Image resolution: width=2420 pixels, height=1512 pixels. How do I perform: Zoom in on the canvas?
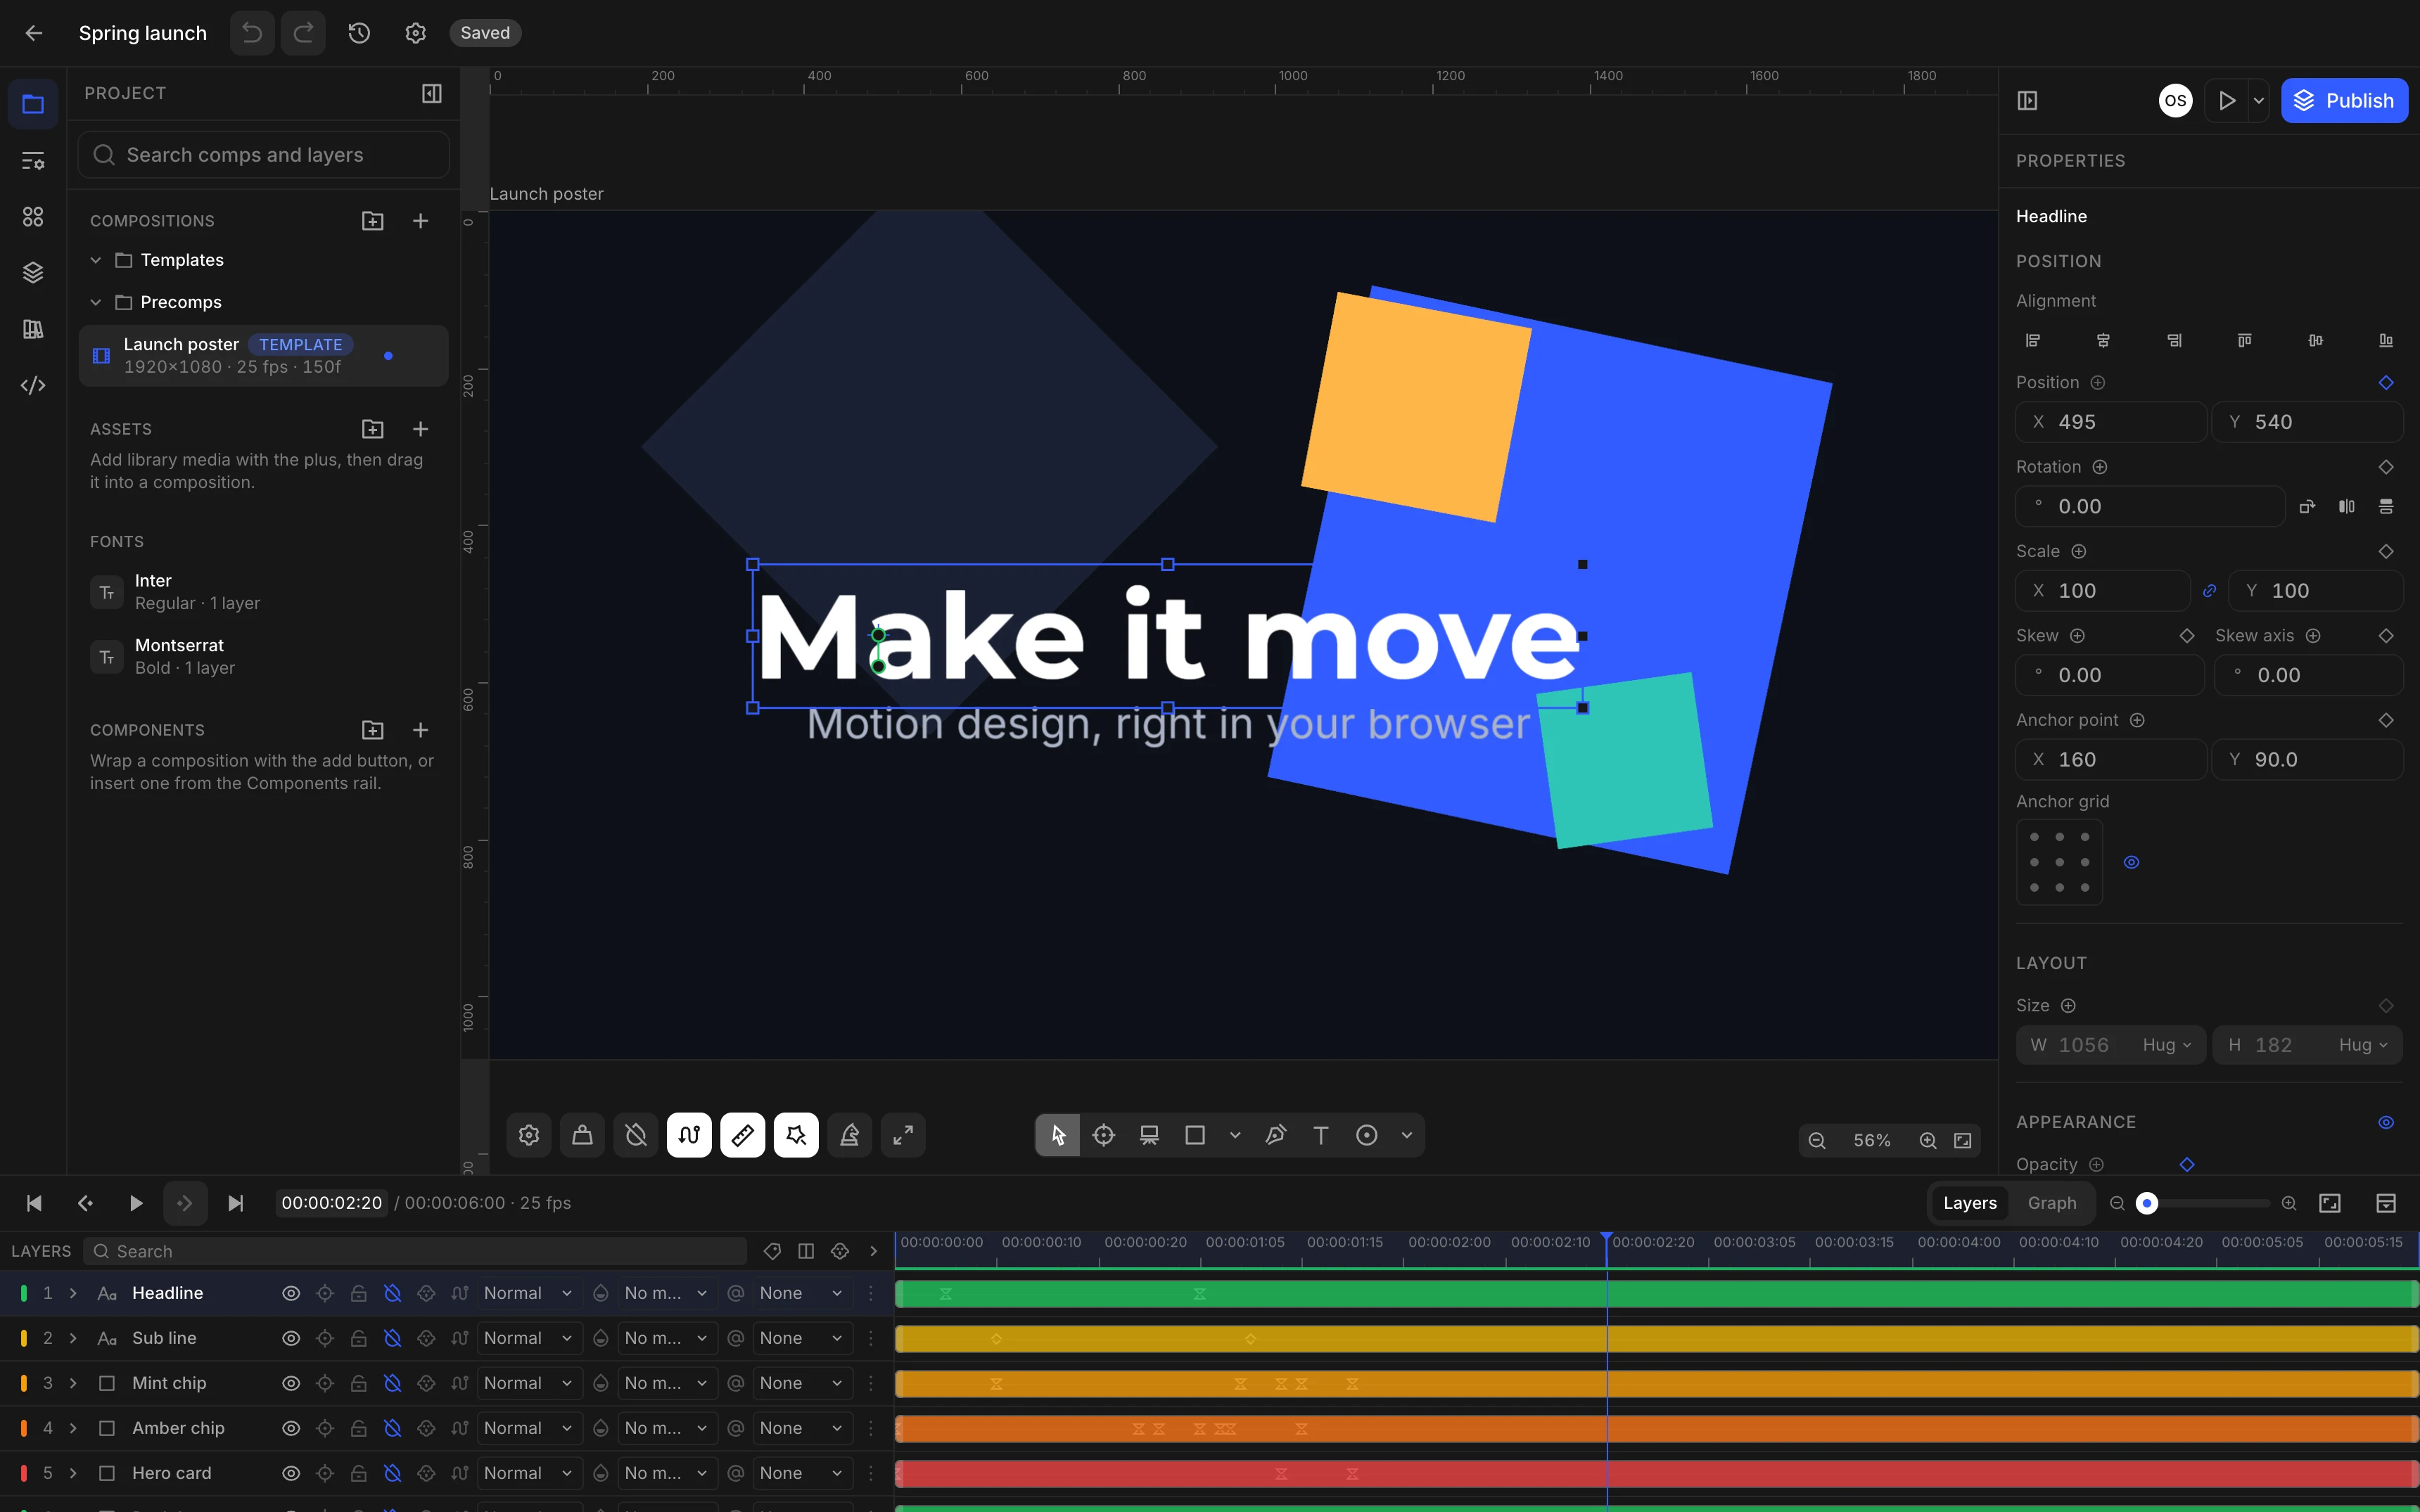1928,1140
